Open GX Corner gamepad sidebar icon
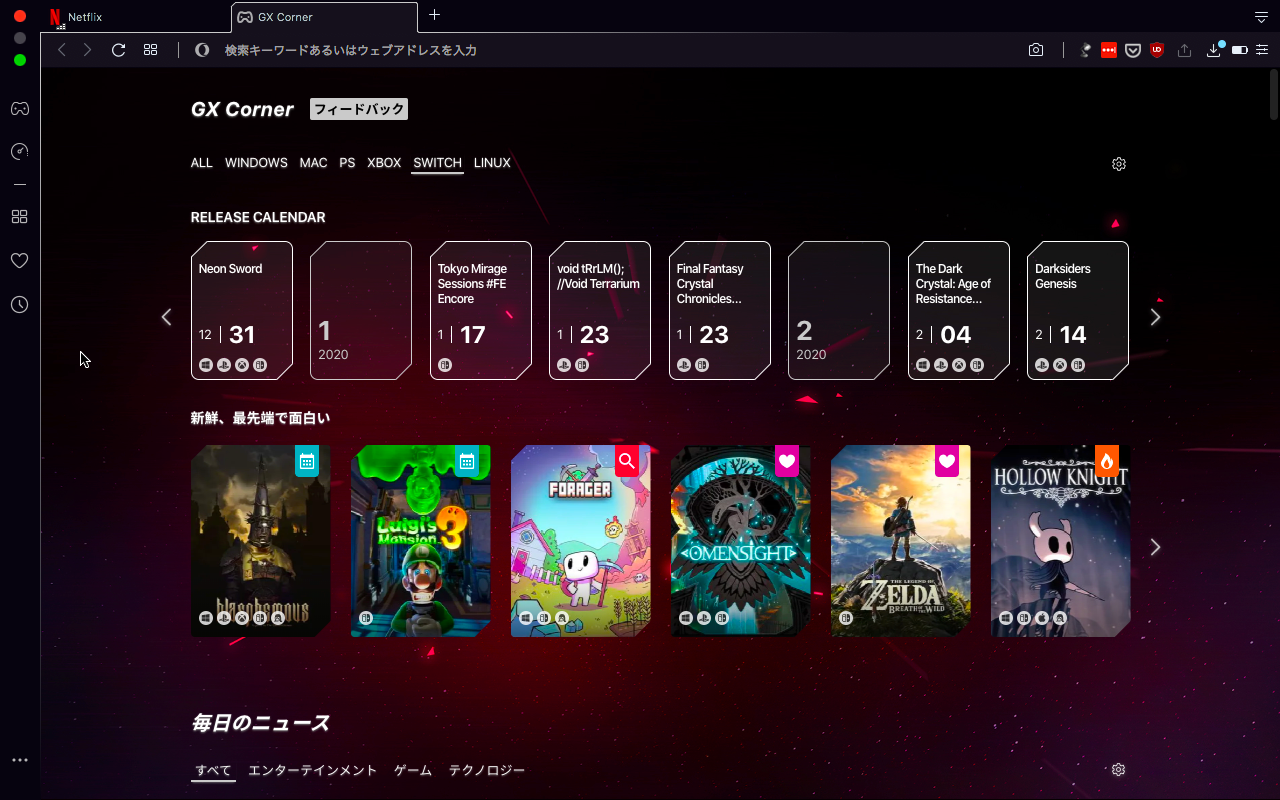 tap(19, 108)
